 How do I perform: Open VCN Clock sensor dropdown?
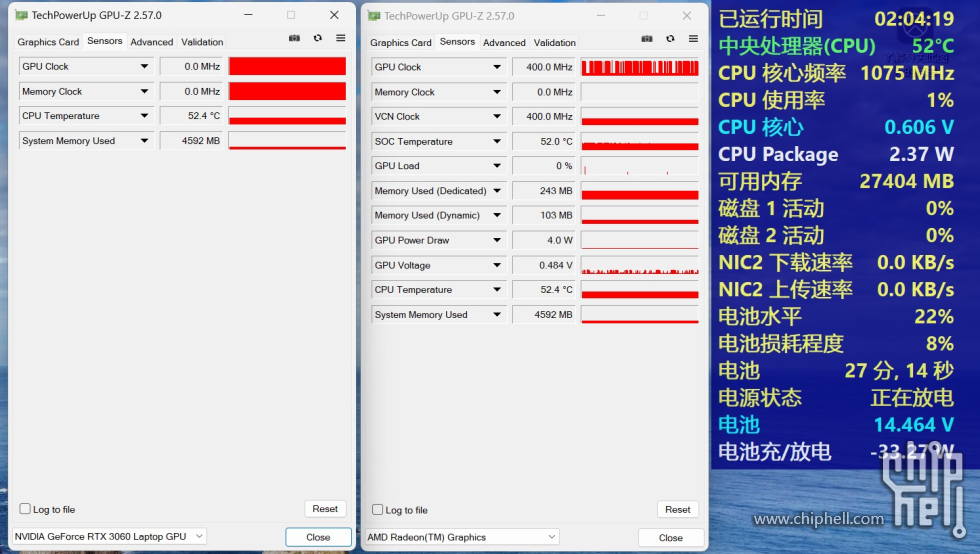pos(497,116)
